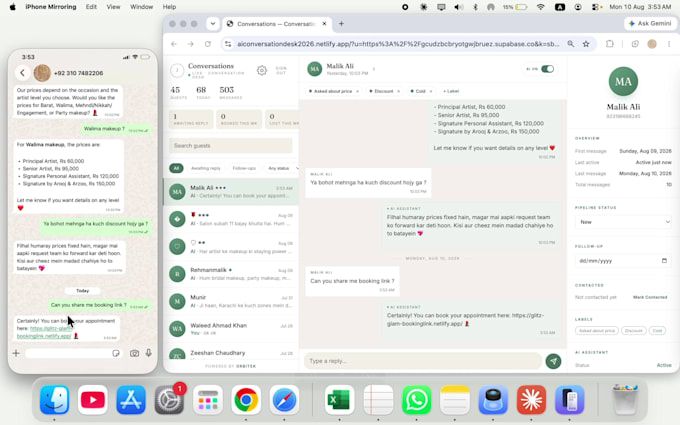Open calendar picker in Follow-up field
Viewport: 680px width, 425px height.
pos(664,261)
